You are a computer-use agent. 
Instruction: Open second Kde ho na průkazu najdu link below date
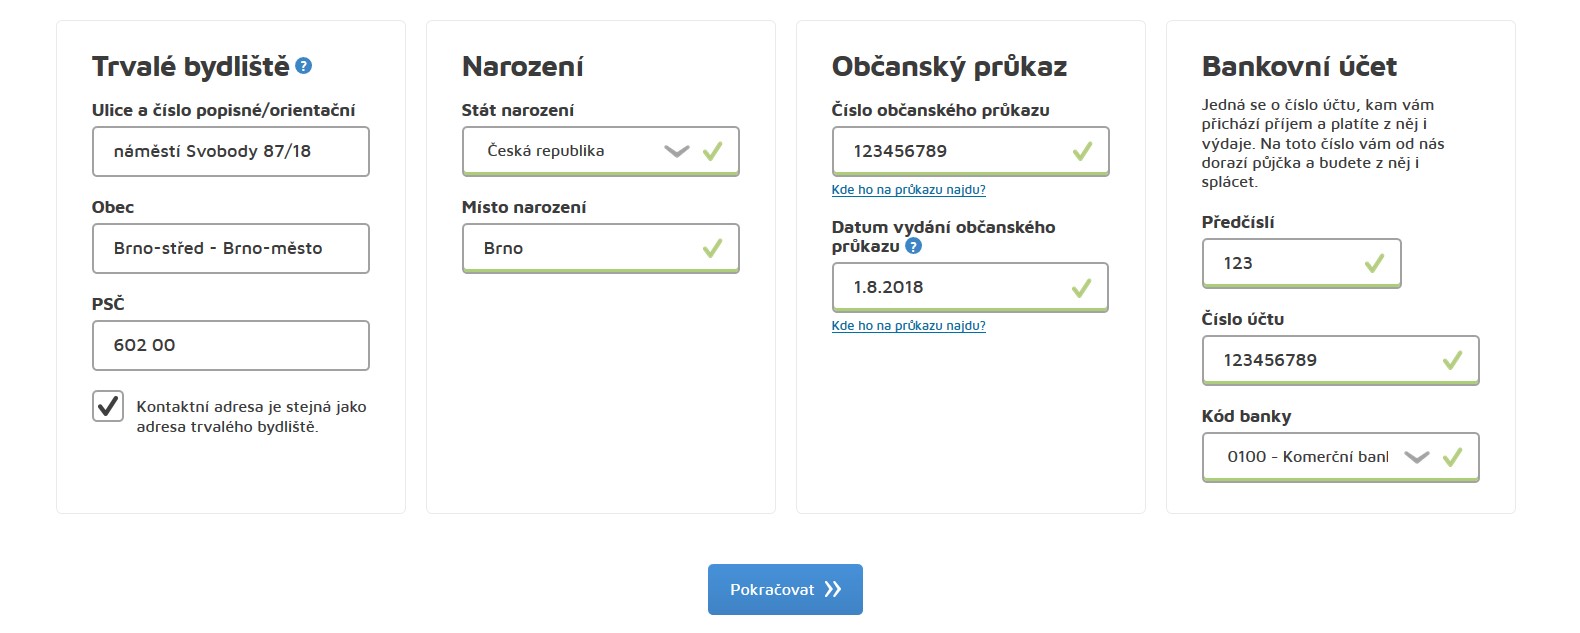coord(908,326)
